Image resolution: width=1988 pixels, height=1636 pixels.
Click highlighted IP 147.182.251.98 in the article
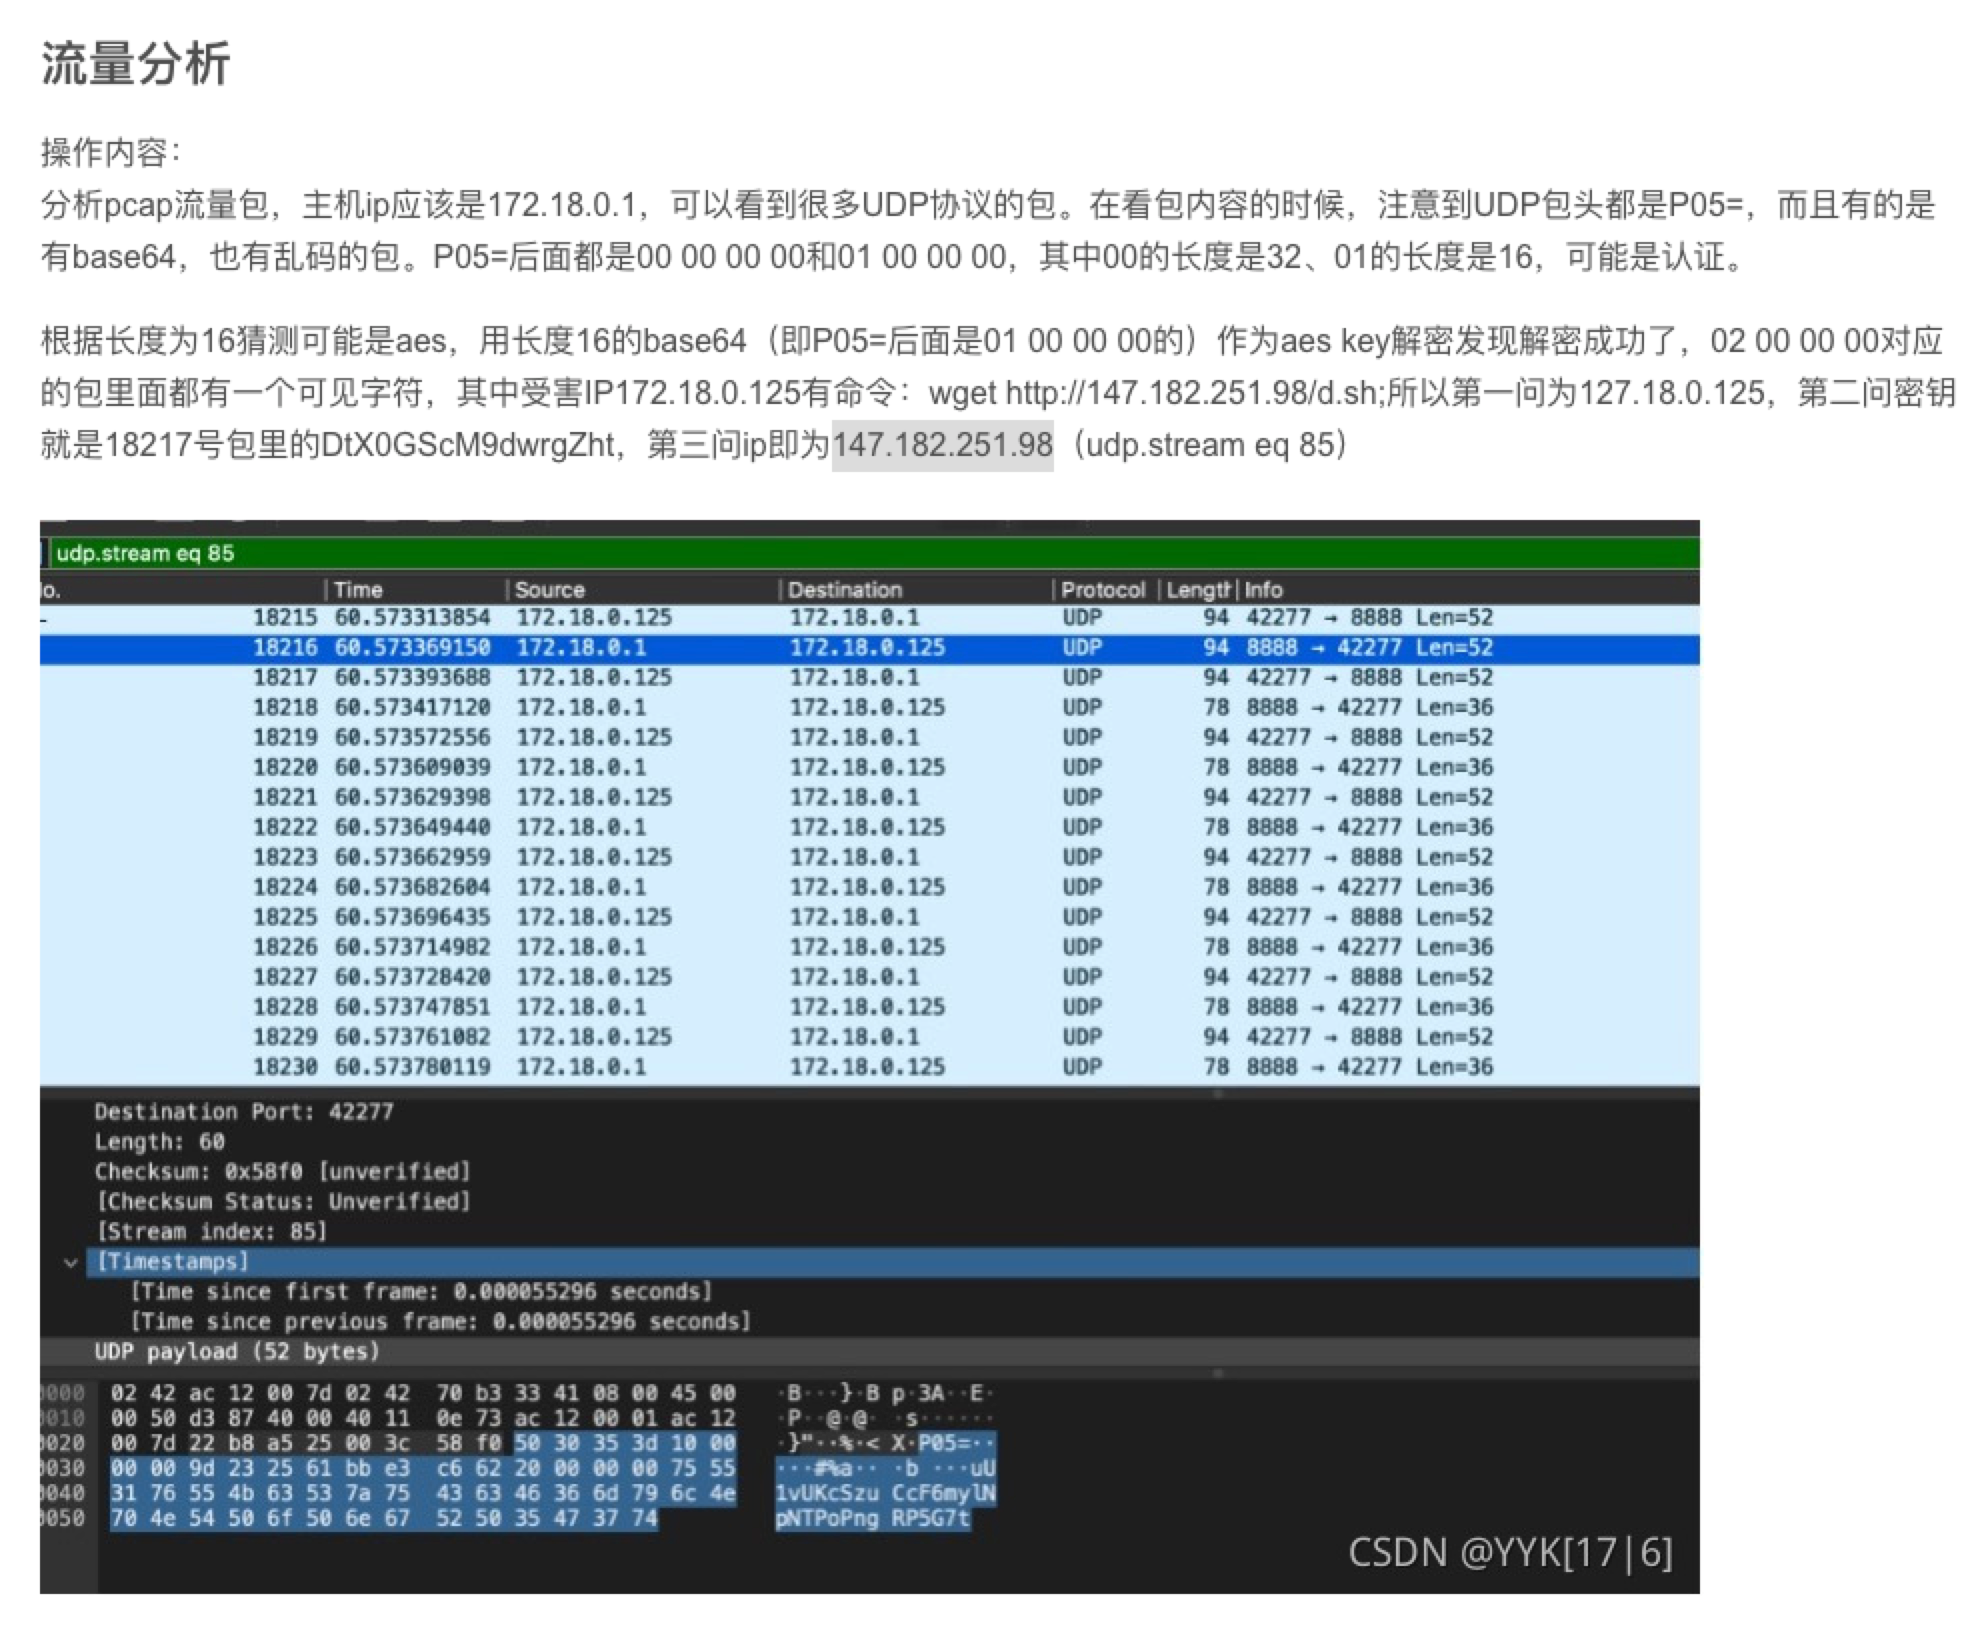pyautogui.click(x=942, y=445)
